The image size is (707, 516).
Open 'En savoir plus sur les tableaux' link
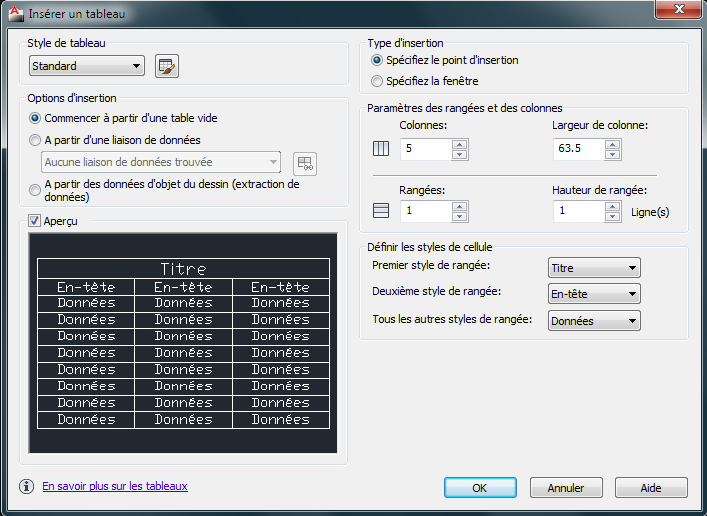click(x=115, y=486)
